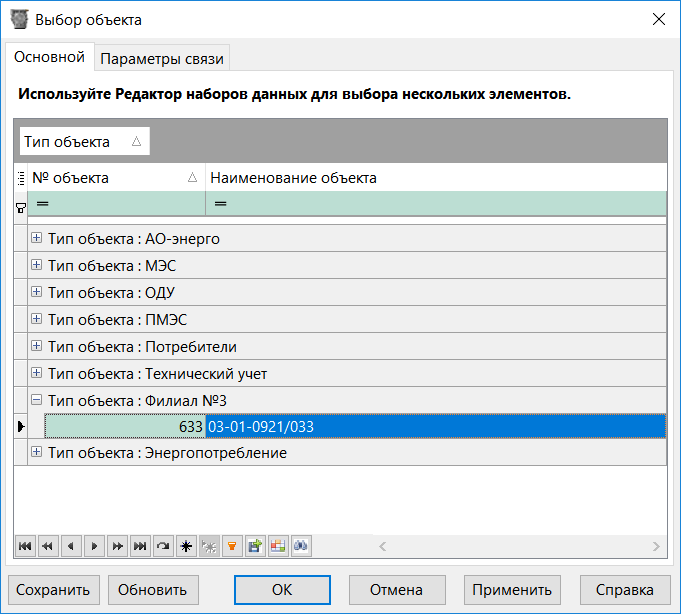Click filter field under Наименование объекта
This screenshot has height=614, width=681.
[435, 204]
